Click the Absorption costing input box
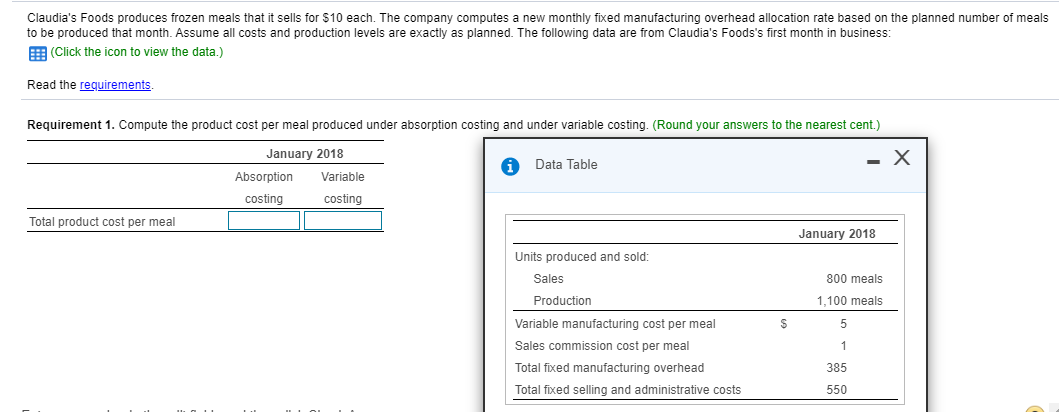The height and width of the screenshot is (412, 1059). tap(264, 221)
